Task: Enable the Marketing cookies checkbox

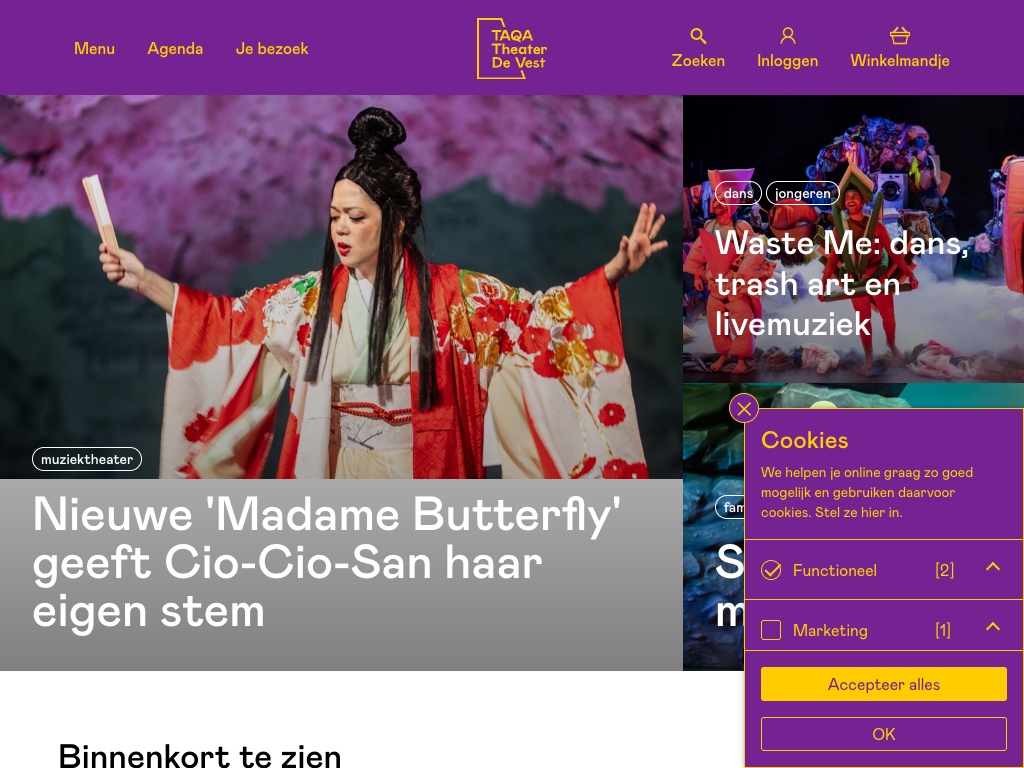Action: click(771, 630)
